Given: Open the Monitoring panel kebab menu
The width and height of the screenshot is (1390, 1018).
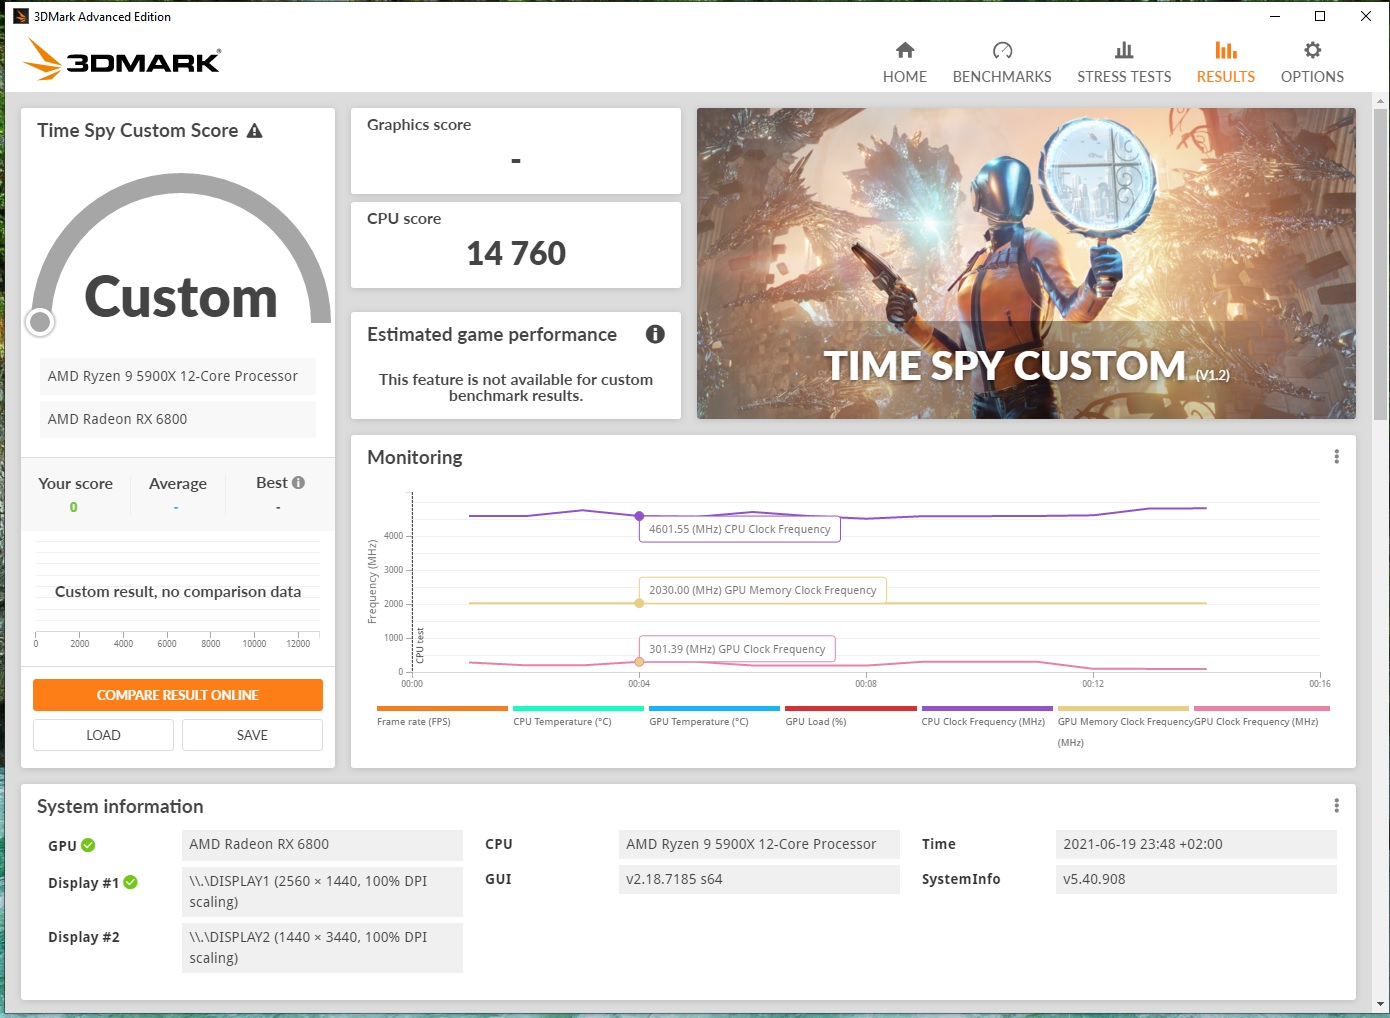Looking at the screenshot, I should pyautogui.click(x=1336, y=456).
